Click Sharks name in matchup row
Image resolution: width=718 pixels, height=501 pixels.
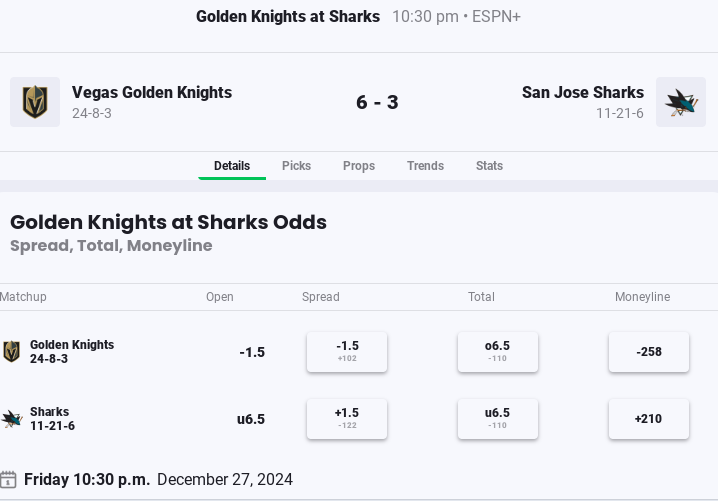point(49,411)
